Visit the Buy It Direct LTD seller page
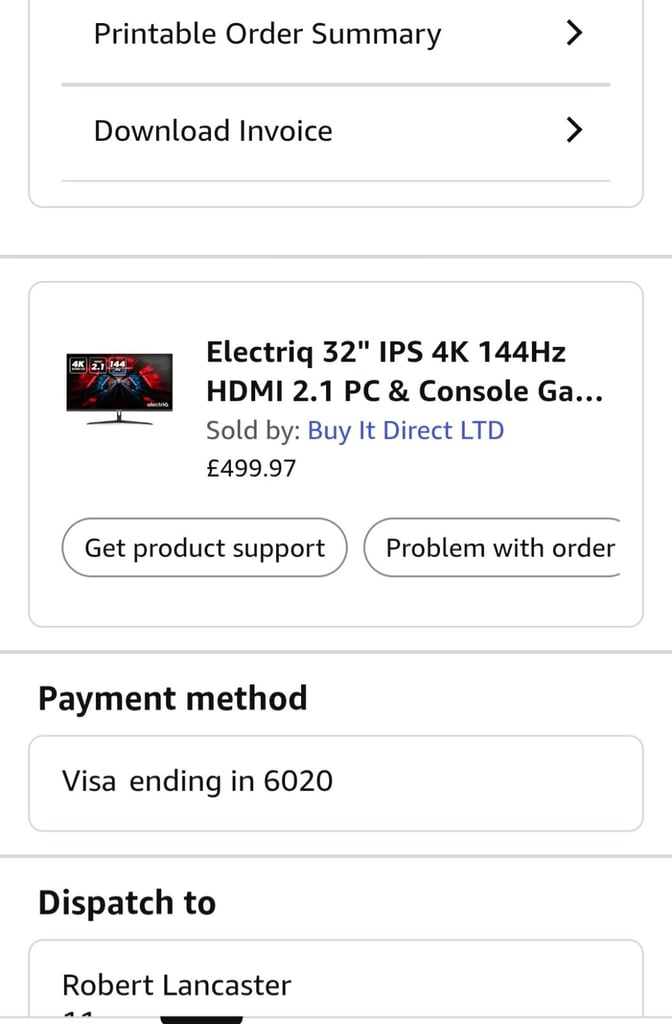The image size is (672, 1024). click(x=405, y=431)
